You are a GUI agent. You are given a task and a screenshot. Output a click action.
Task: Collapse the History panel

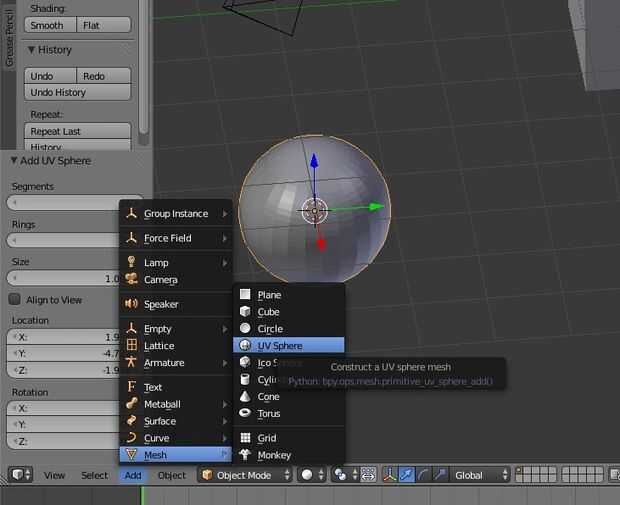[x=31, y=50]
